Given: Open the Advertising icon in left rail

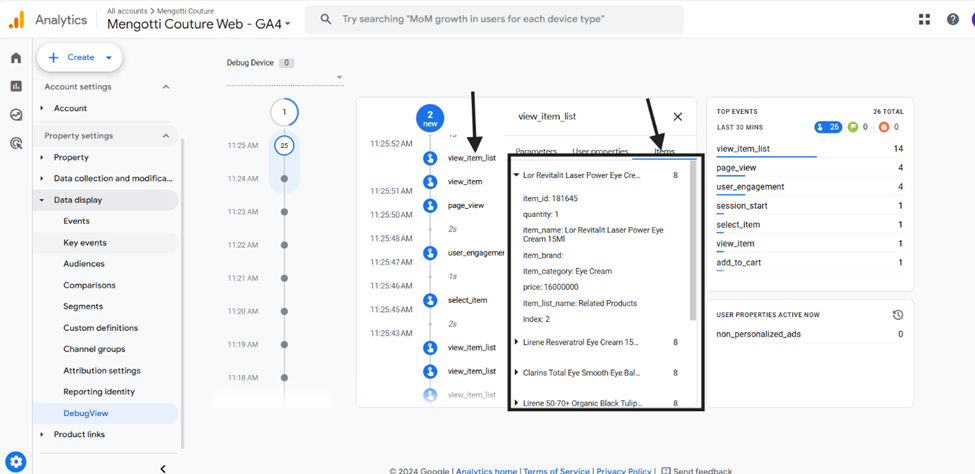Looking at the screenshot, I should [x=16, y=144].
